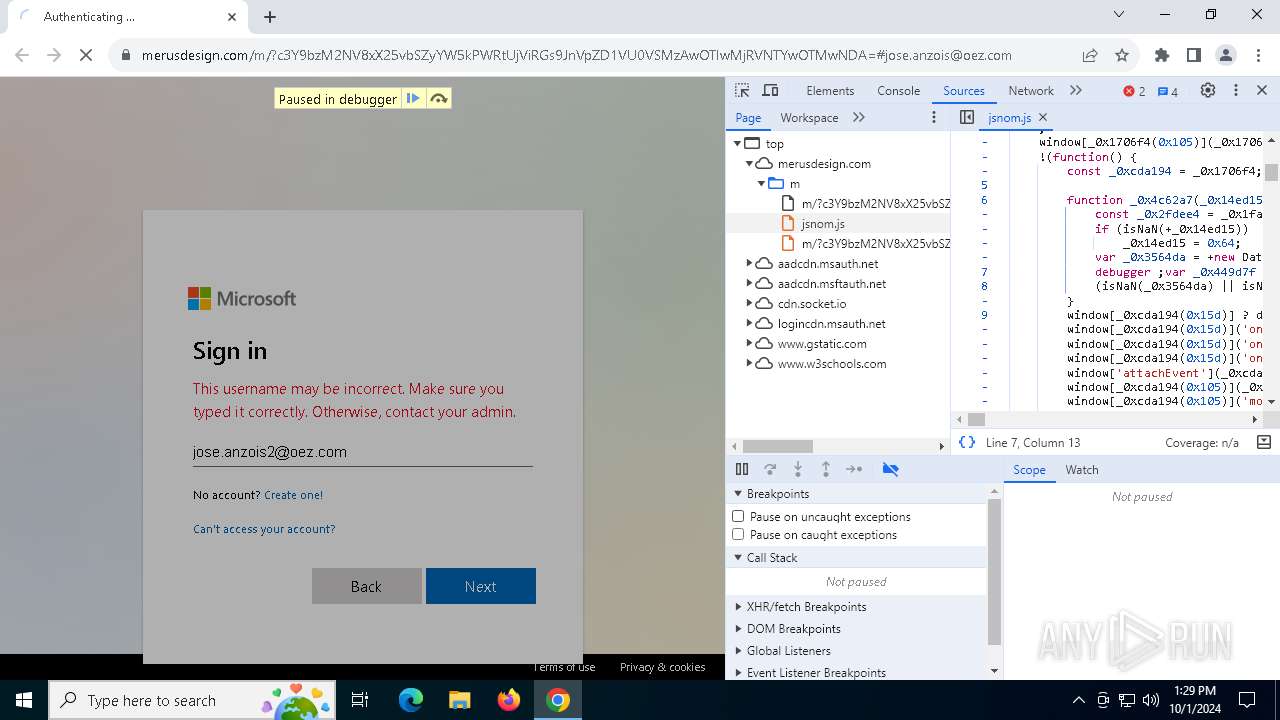The width and height of the screenshot is (1280, 720).
Task: Expand aadcdn.msauth.net domain node
Action: click(749, 264)
